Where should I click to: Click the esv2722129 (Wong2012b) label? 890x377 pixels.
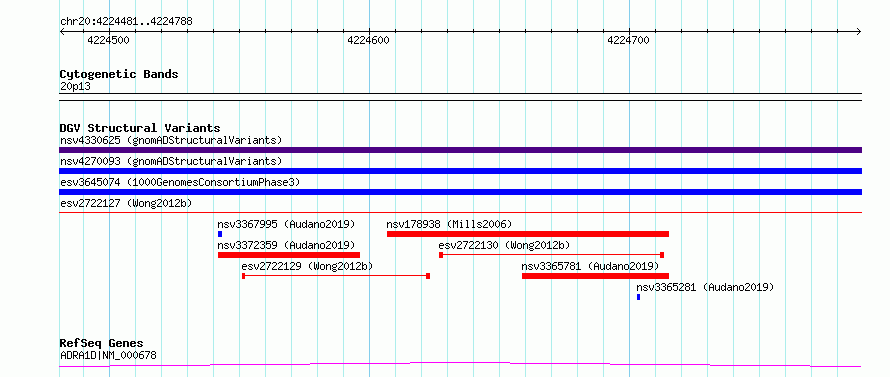(307, 266)
